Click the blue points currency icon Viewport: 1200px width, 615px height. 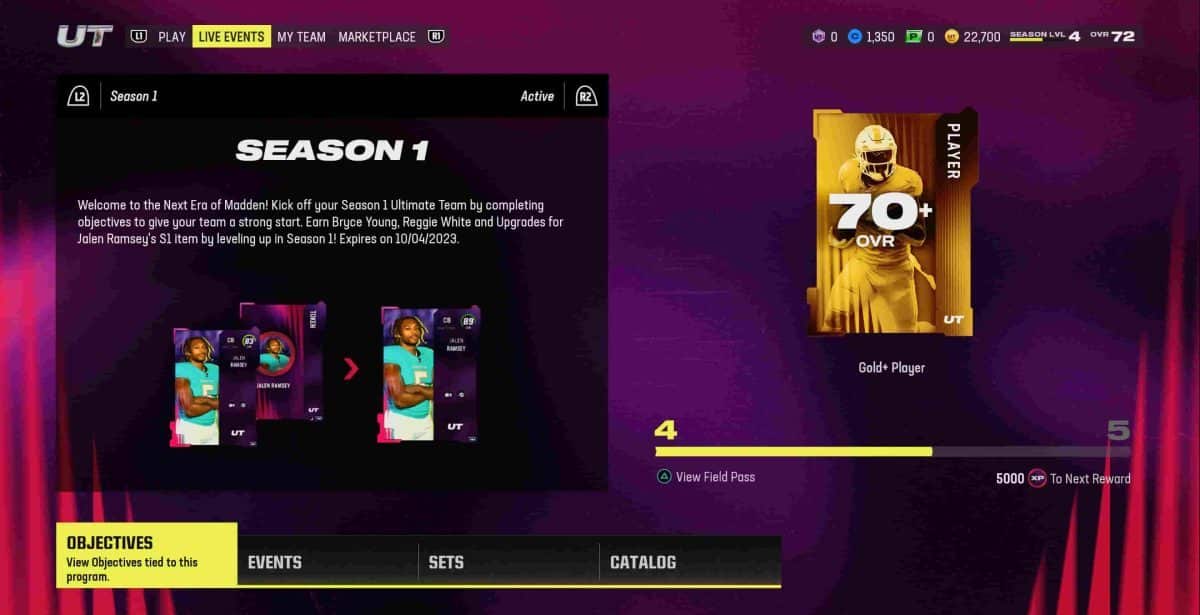click(x=854, y=36)
